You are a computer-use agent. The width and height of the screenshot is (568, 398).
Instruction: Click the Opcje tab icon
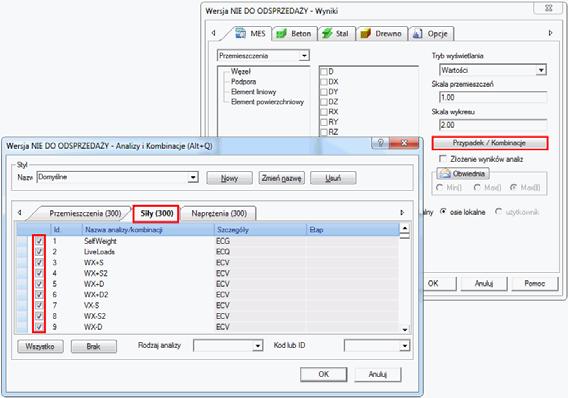[417, 34]
